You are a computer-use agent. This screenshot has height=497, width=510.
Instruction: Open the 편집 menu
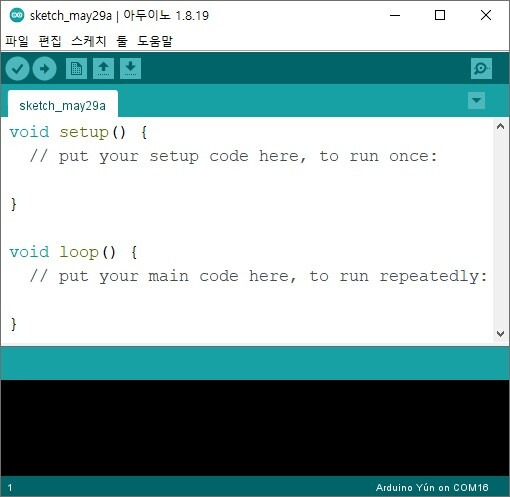tap(50, 41)
